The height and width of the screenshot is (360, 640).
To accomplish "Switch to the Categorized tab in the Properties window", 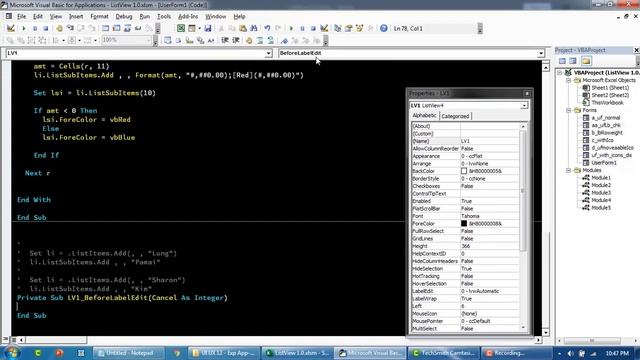I will tap(455, 116).
